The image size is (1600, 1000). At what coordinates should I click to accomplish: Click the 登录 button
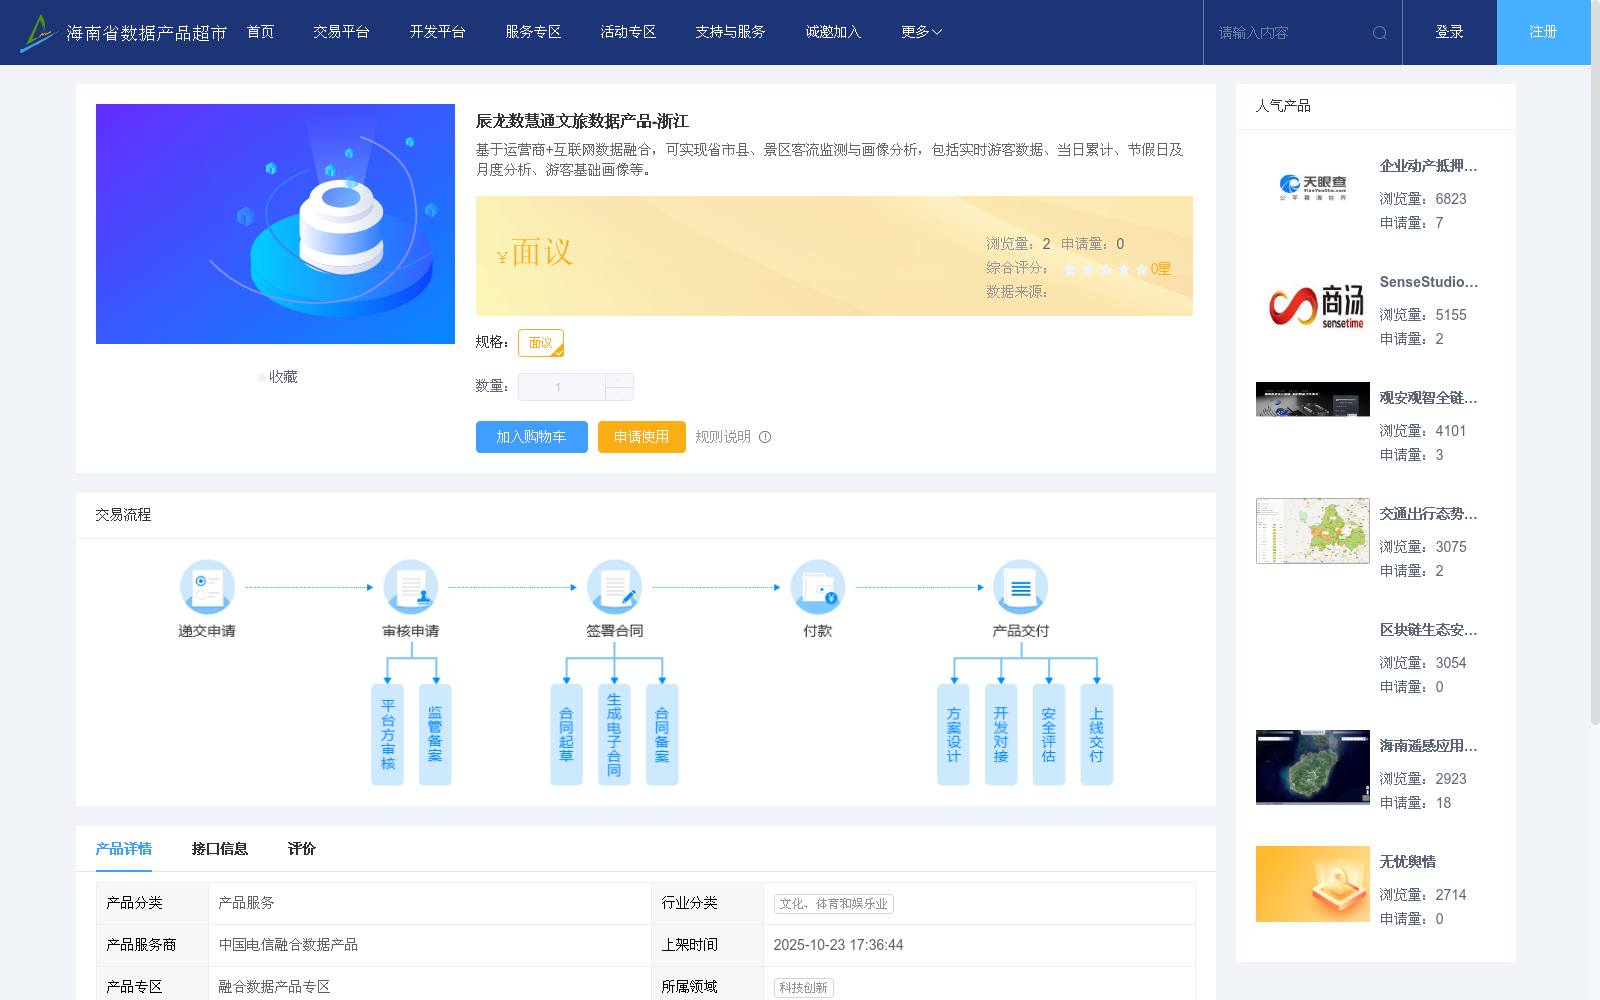point(1449,32)
